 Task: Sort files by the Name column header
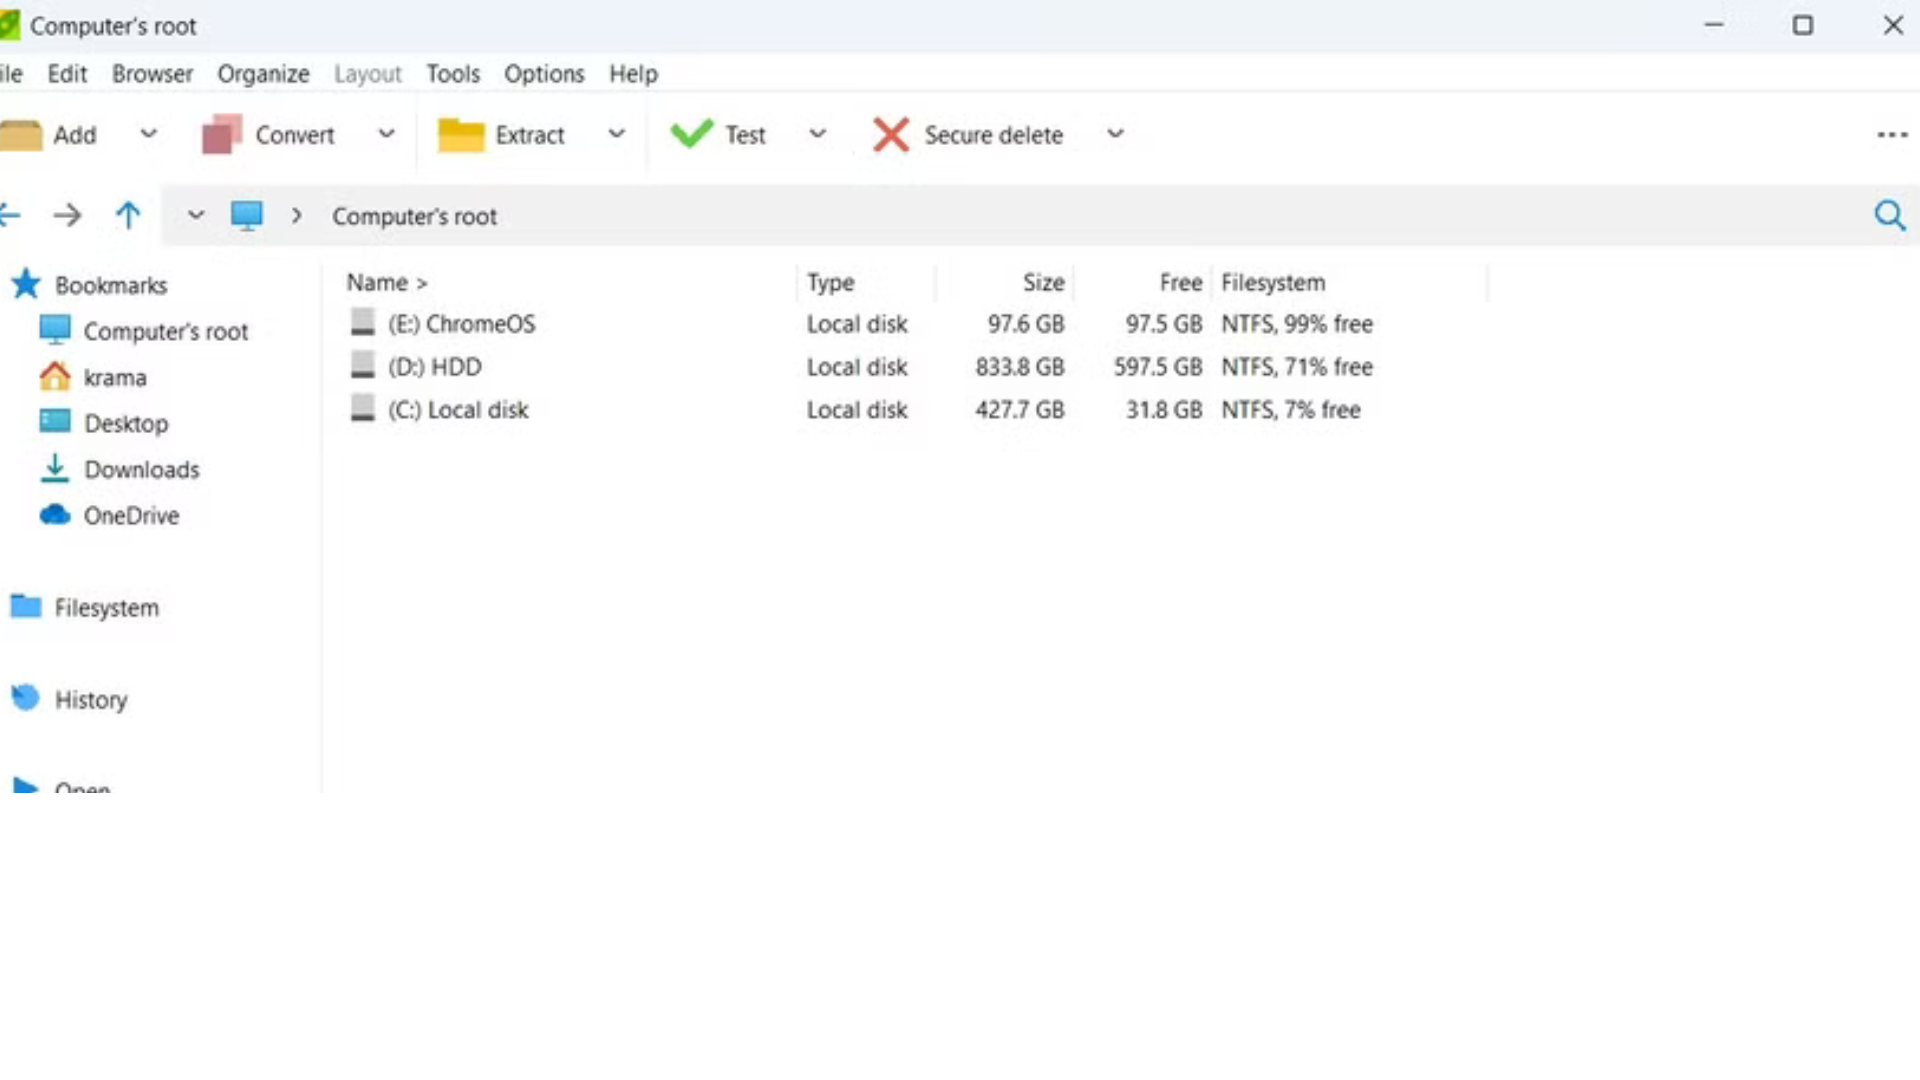[x=377, y=282]
